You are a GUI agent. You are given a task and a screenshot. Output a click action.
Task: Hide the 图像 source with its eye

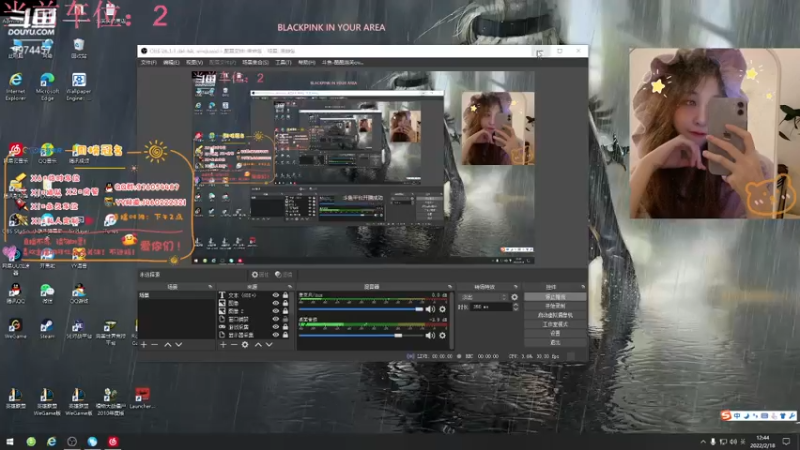point(276,303)
